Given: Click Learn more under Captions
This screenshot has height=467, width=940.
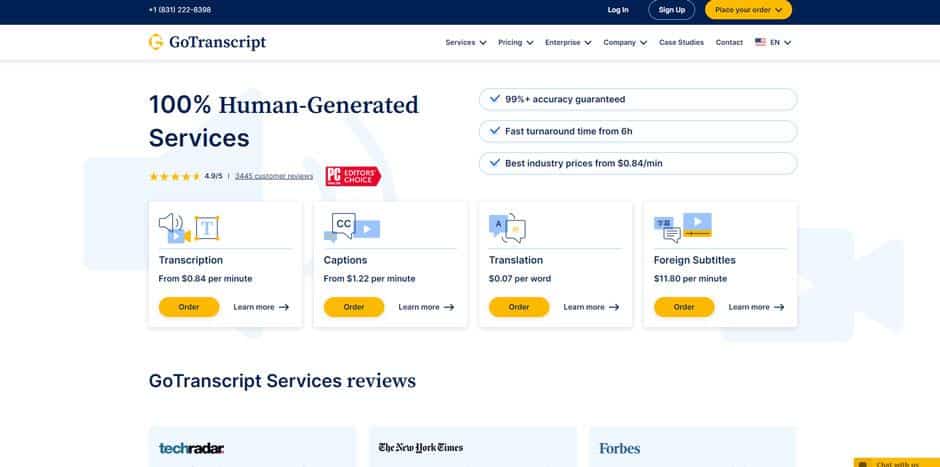Looking at the screenshot, I should click(x=426, y=307).
